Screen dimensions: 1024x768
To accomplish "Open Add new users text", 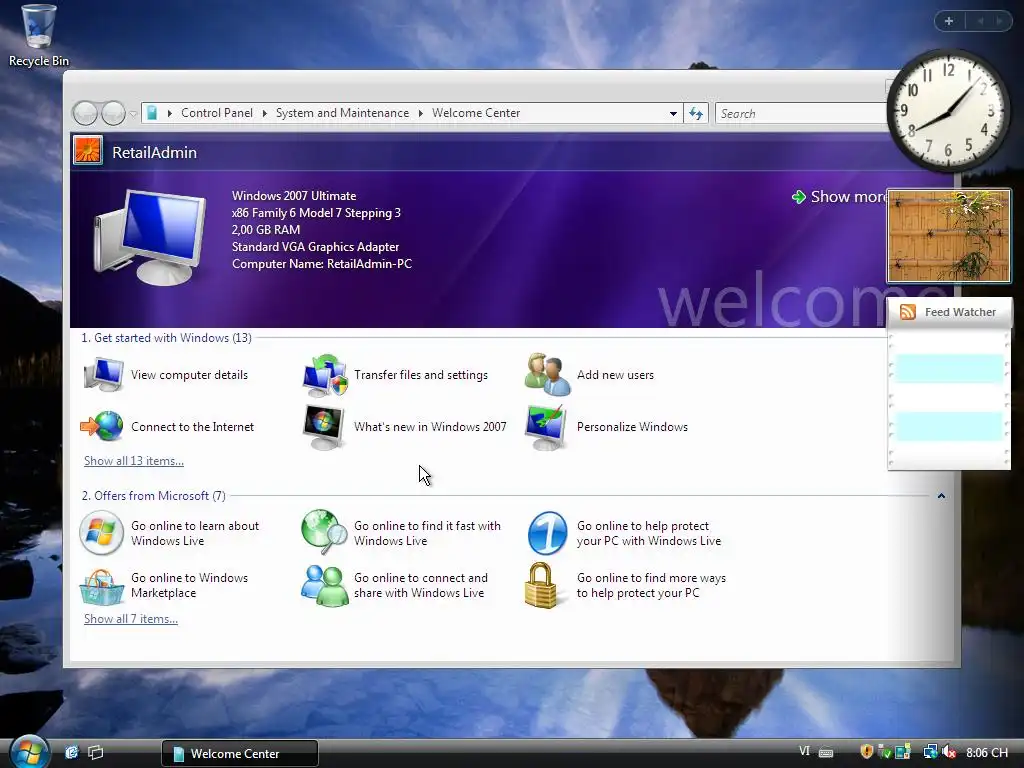I will coord(615,375).
